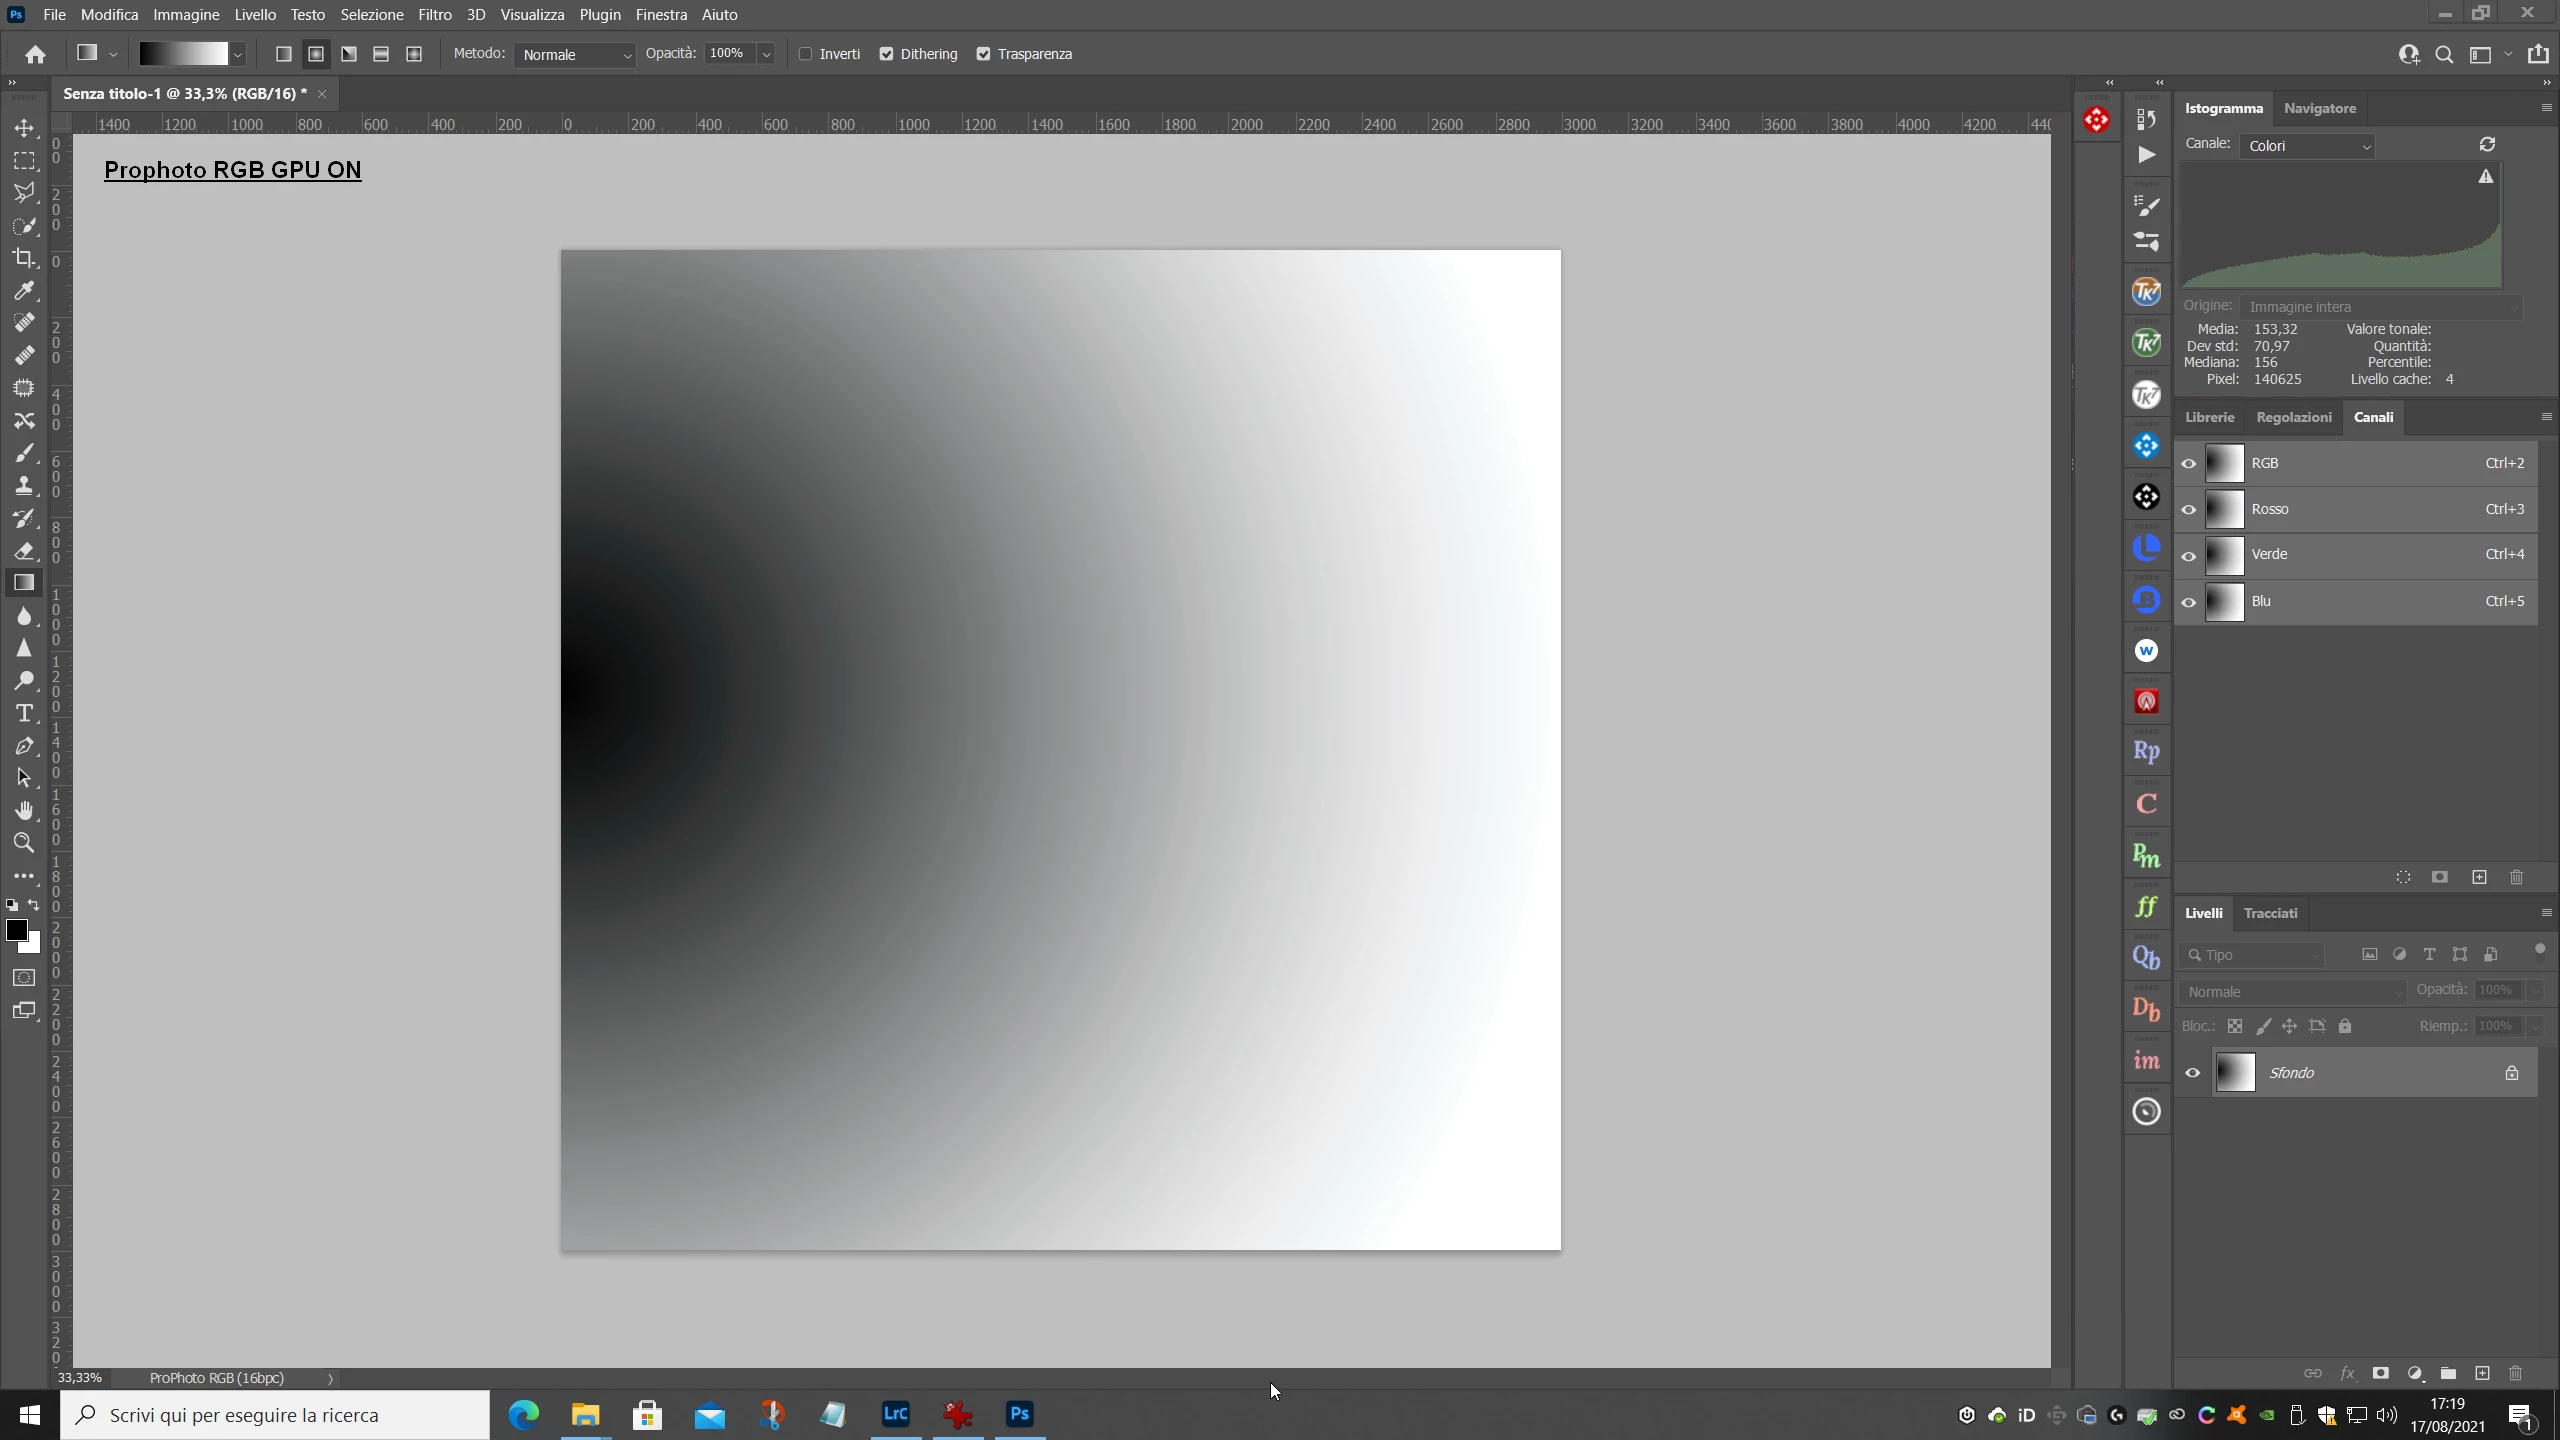Click the foreground black color swatch

pyautogui.click(x=16, y=930)
